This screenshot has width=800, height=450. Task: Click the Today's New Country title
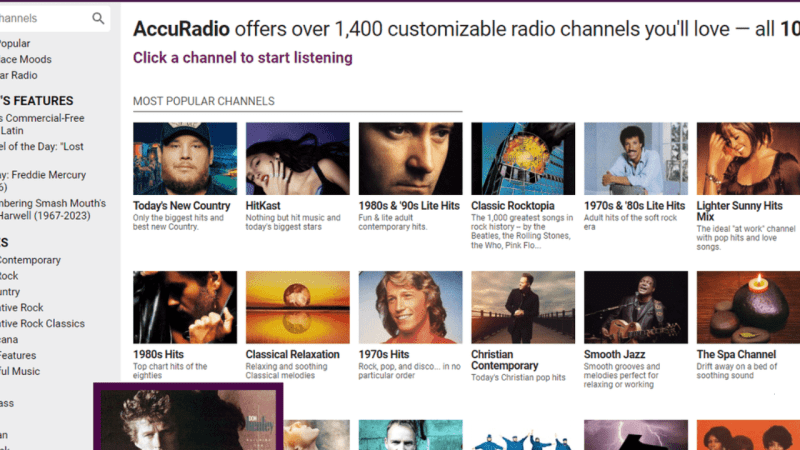[x=182, y=206]
